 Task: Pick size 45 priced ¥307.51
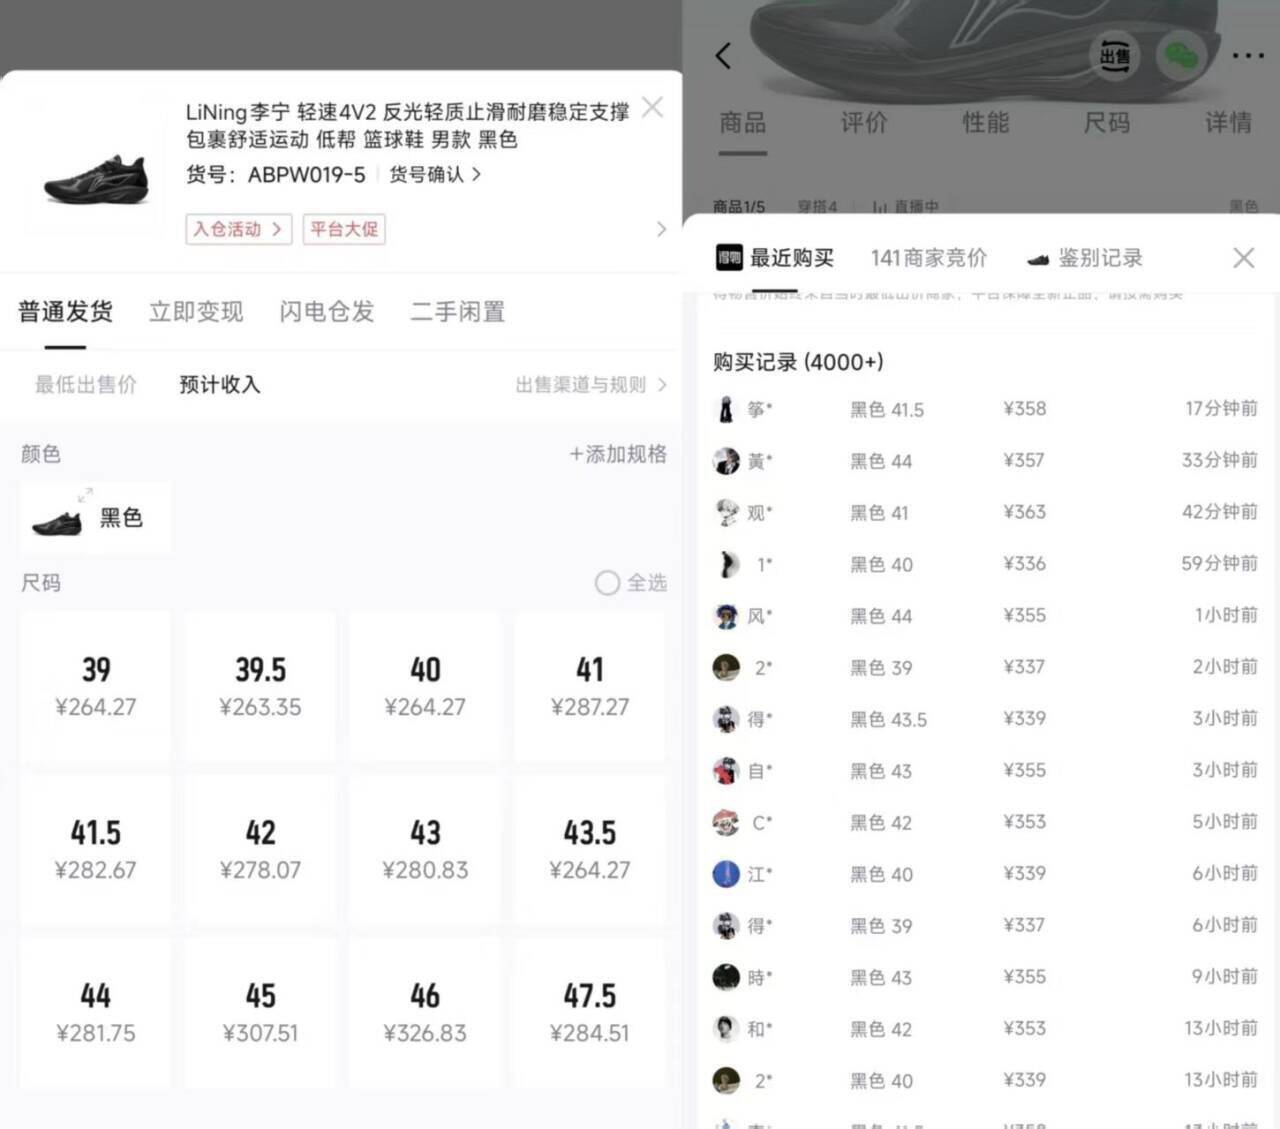pos(260,1013)
